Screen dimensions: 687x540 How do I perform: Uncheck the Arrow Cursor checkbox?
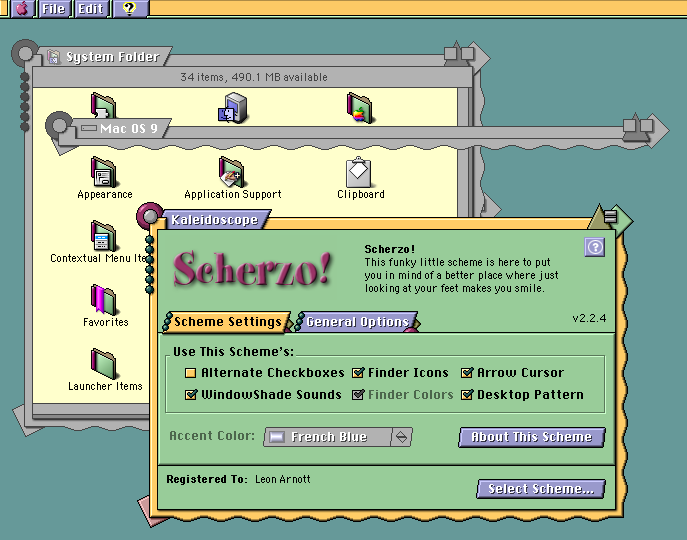[467, 373]
